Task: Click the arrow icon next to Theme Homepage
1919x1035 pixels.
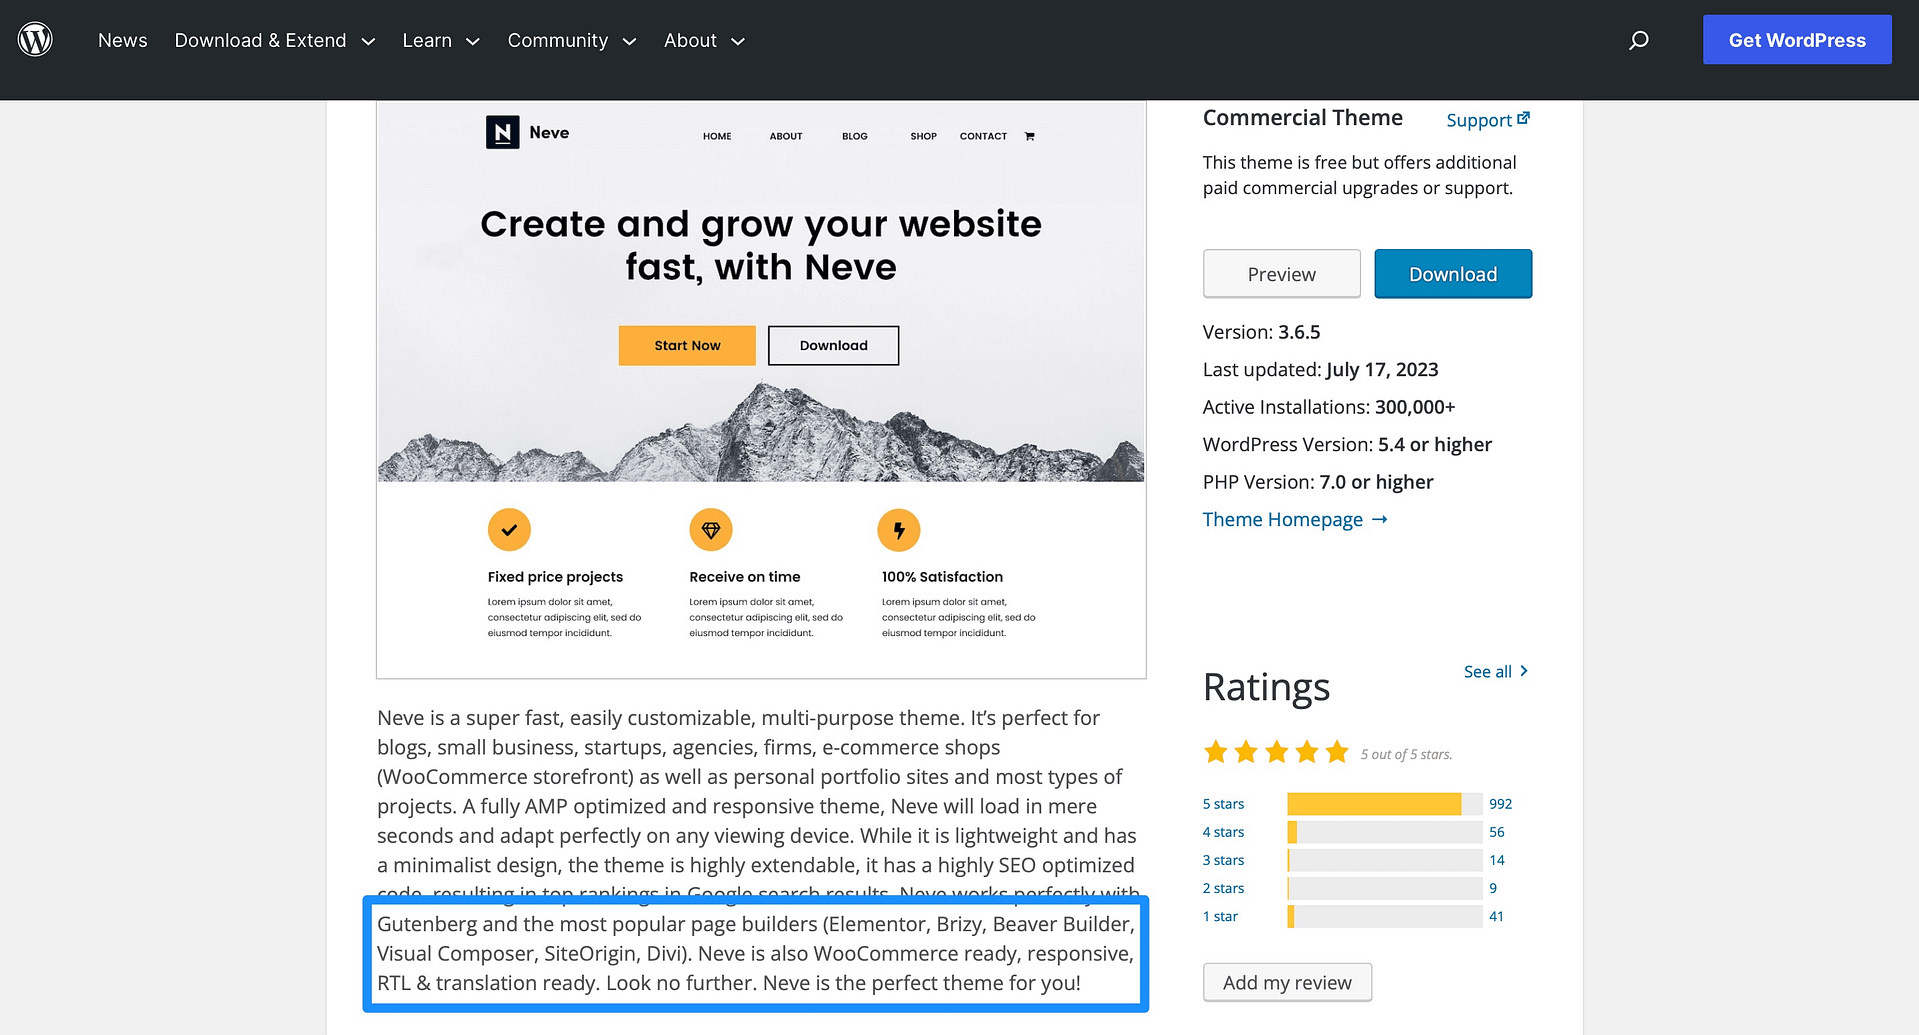Action: [x=1380, y=519]
